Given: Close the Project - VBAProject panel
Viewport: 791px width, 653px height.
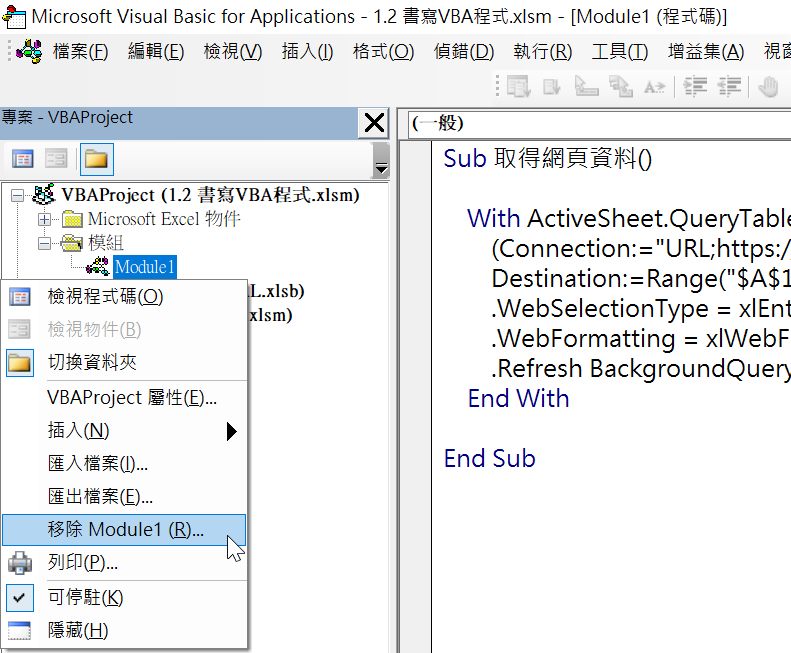Looking at the screenshot, I should point(374,123).
